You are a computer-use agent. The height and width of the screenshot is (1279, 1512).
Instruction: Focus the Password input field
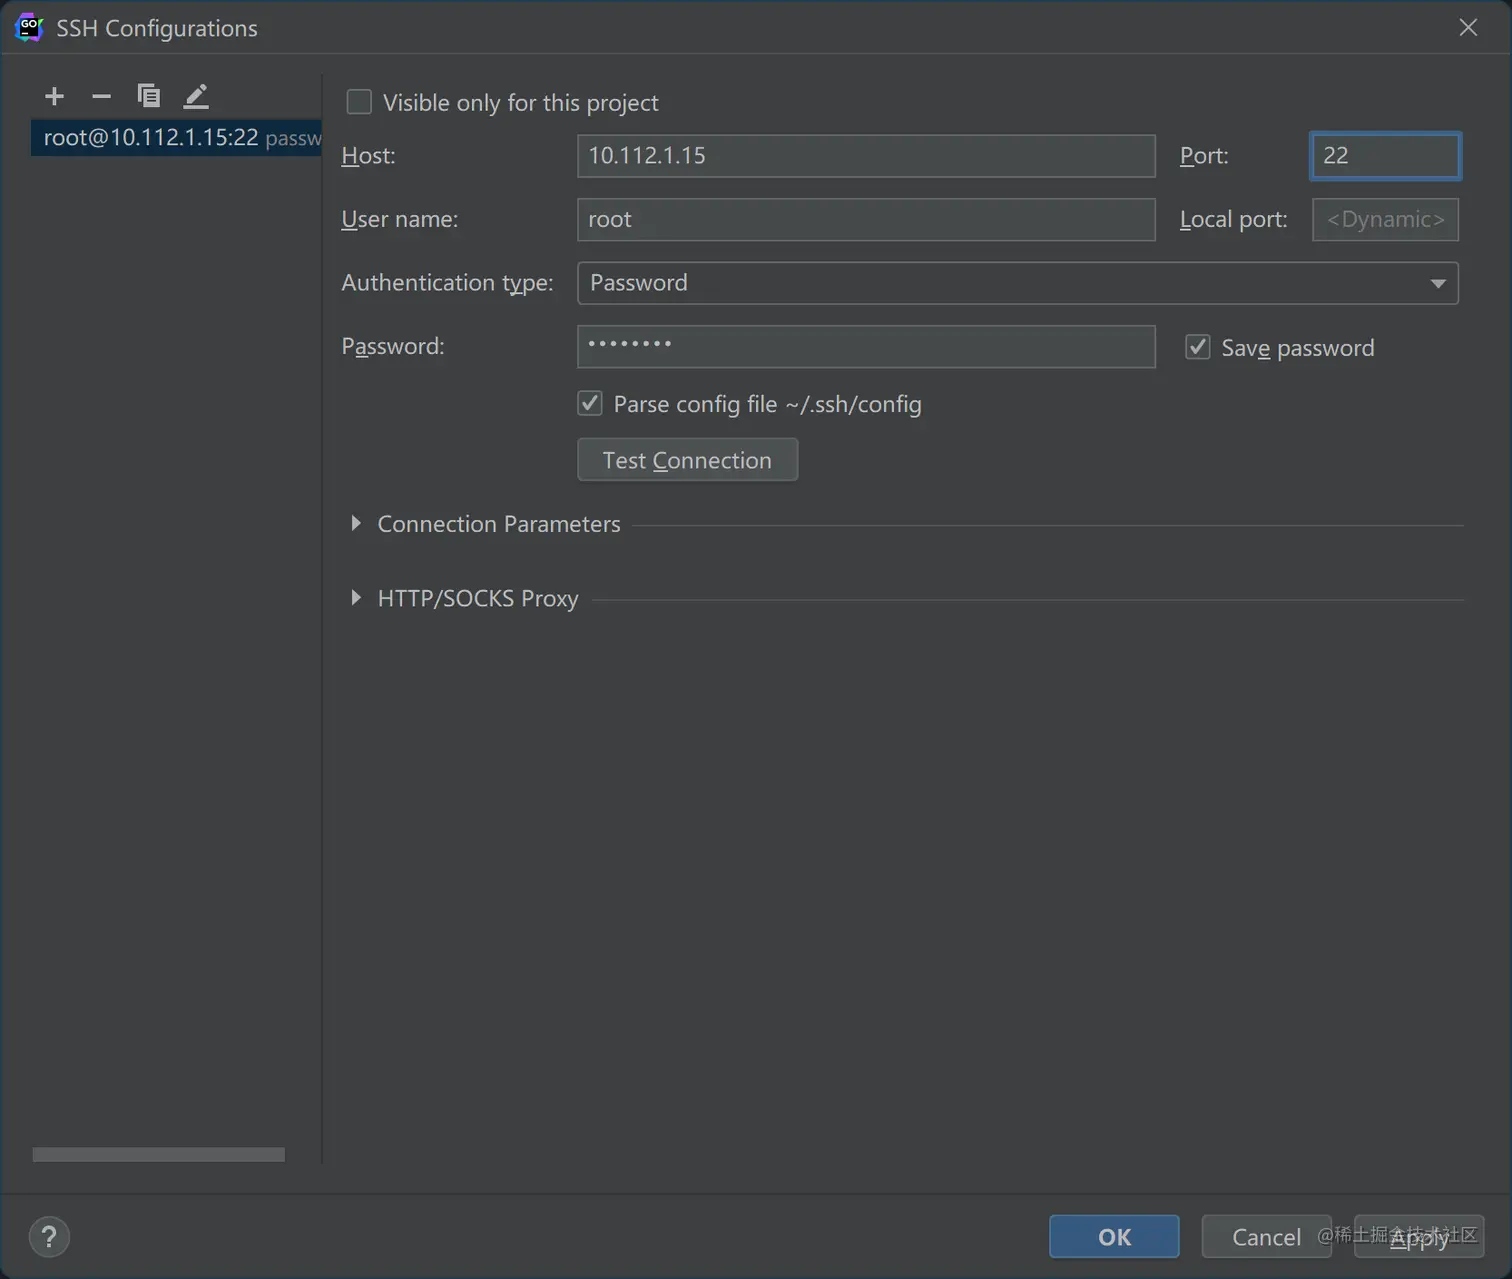pyautogui.click(x=866, y=347)
